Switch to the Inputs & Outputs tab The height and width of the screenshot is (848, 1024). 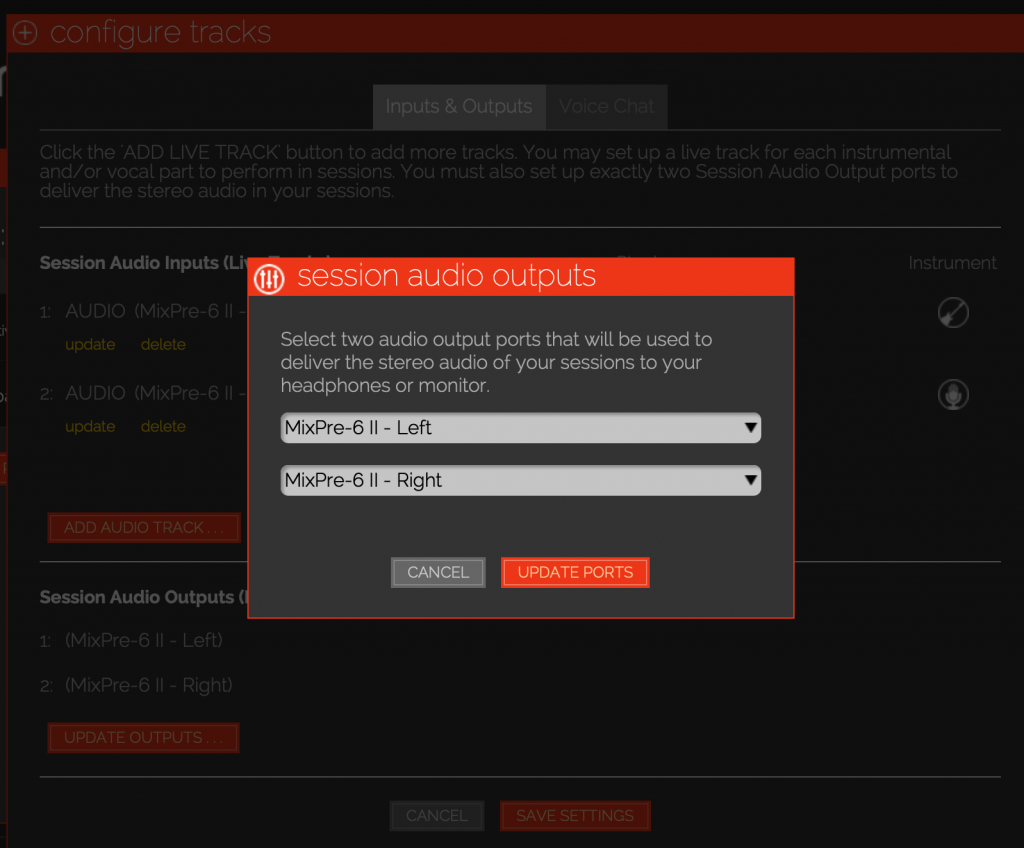(459, 106)
